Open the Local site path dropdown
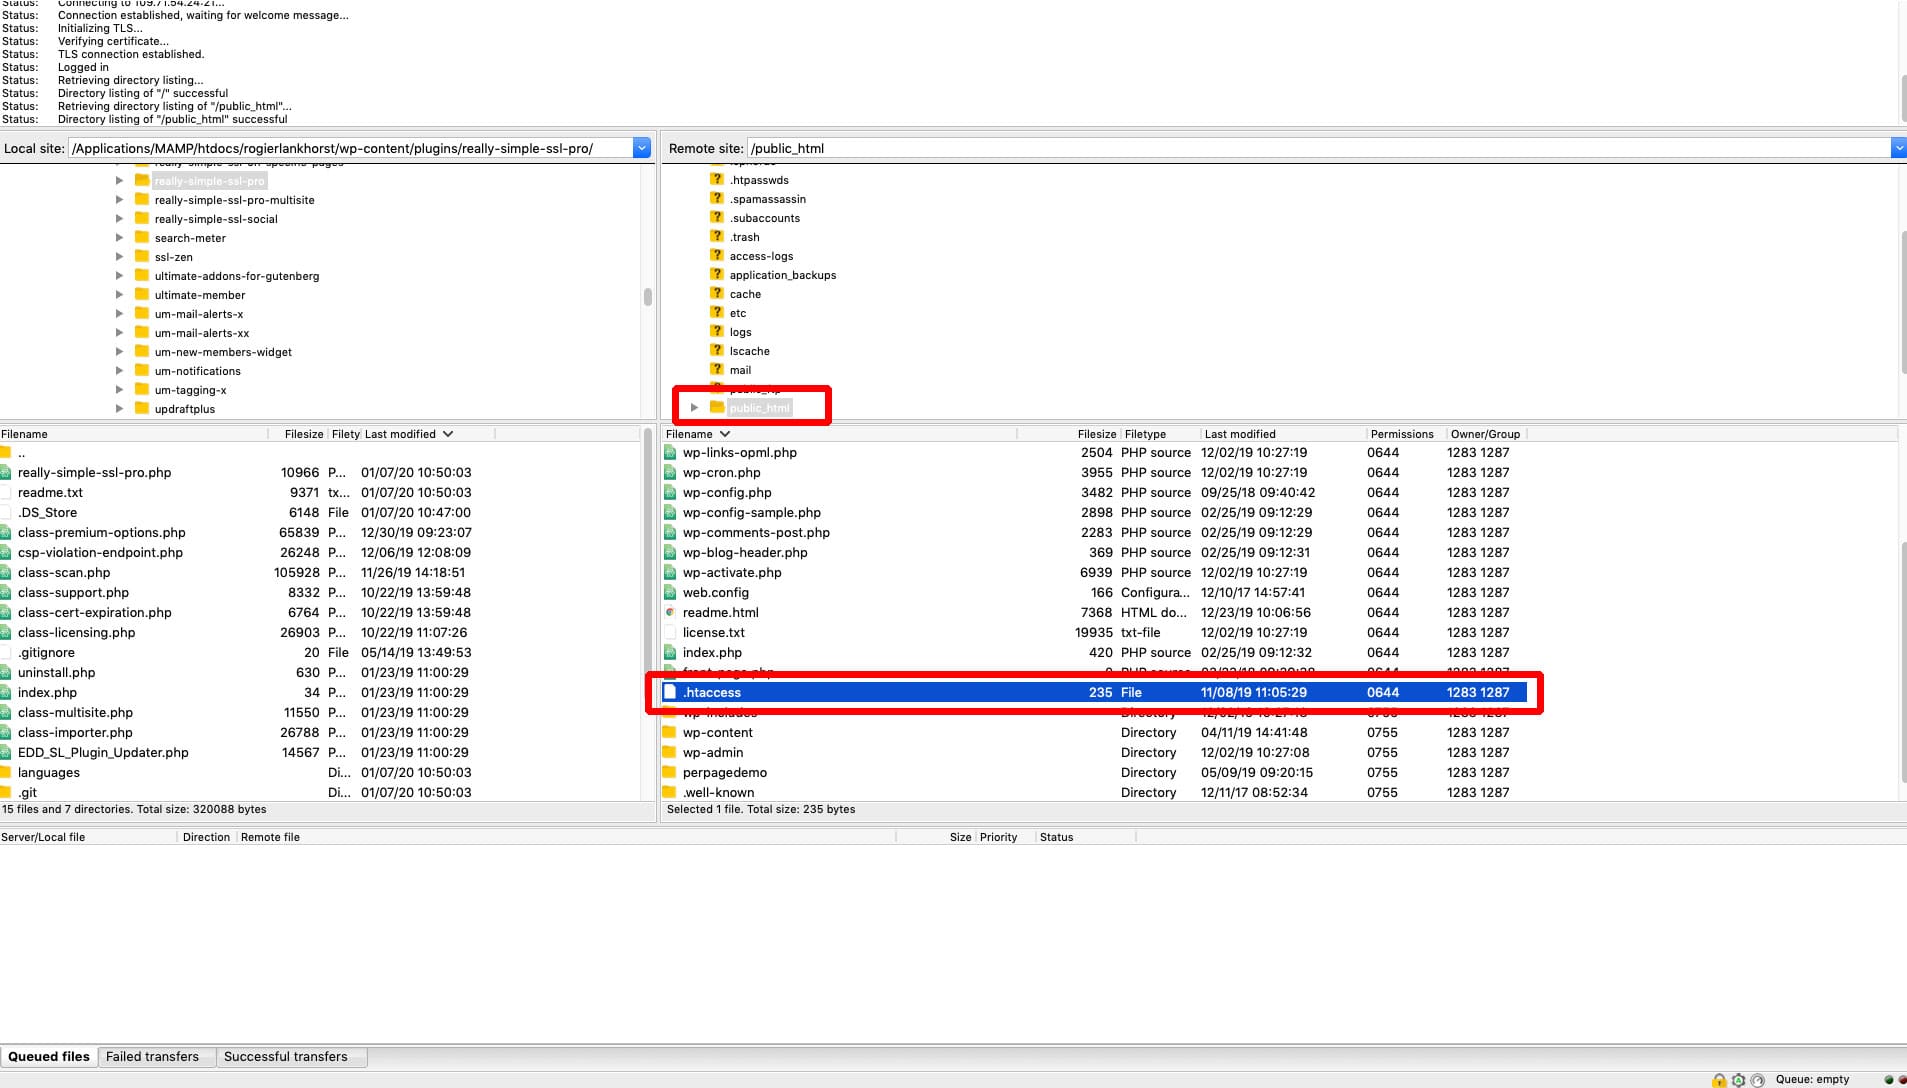 pos(641,147)
